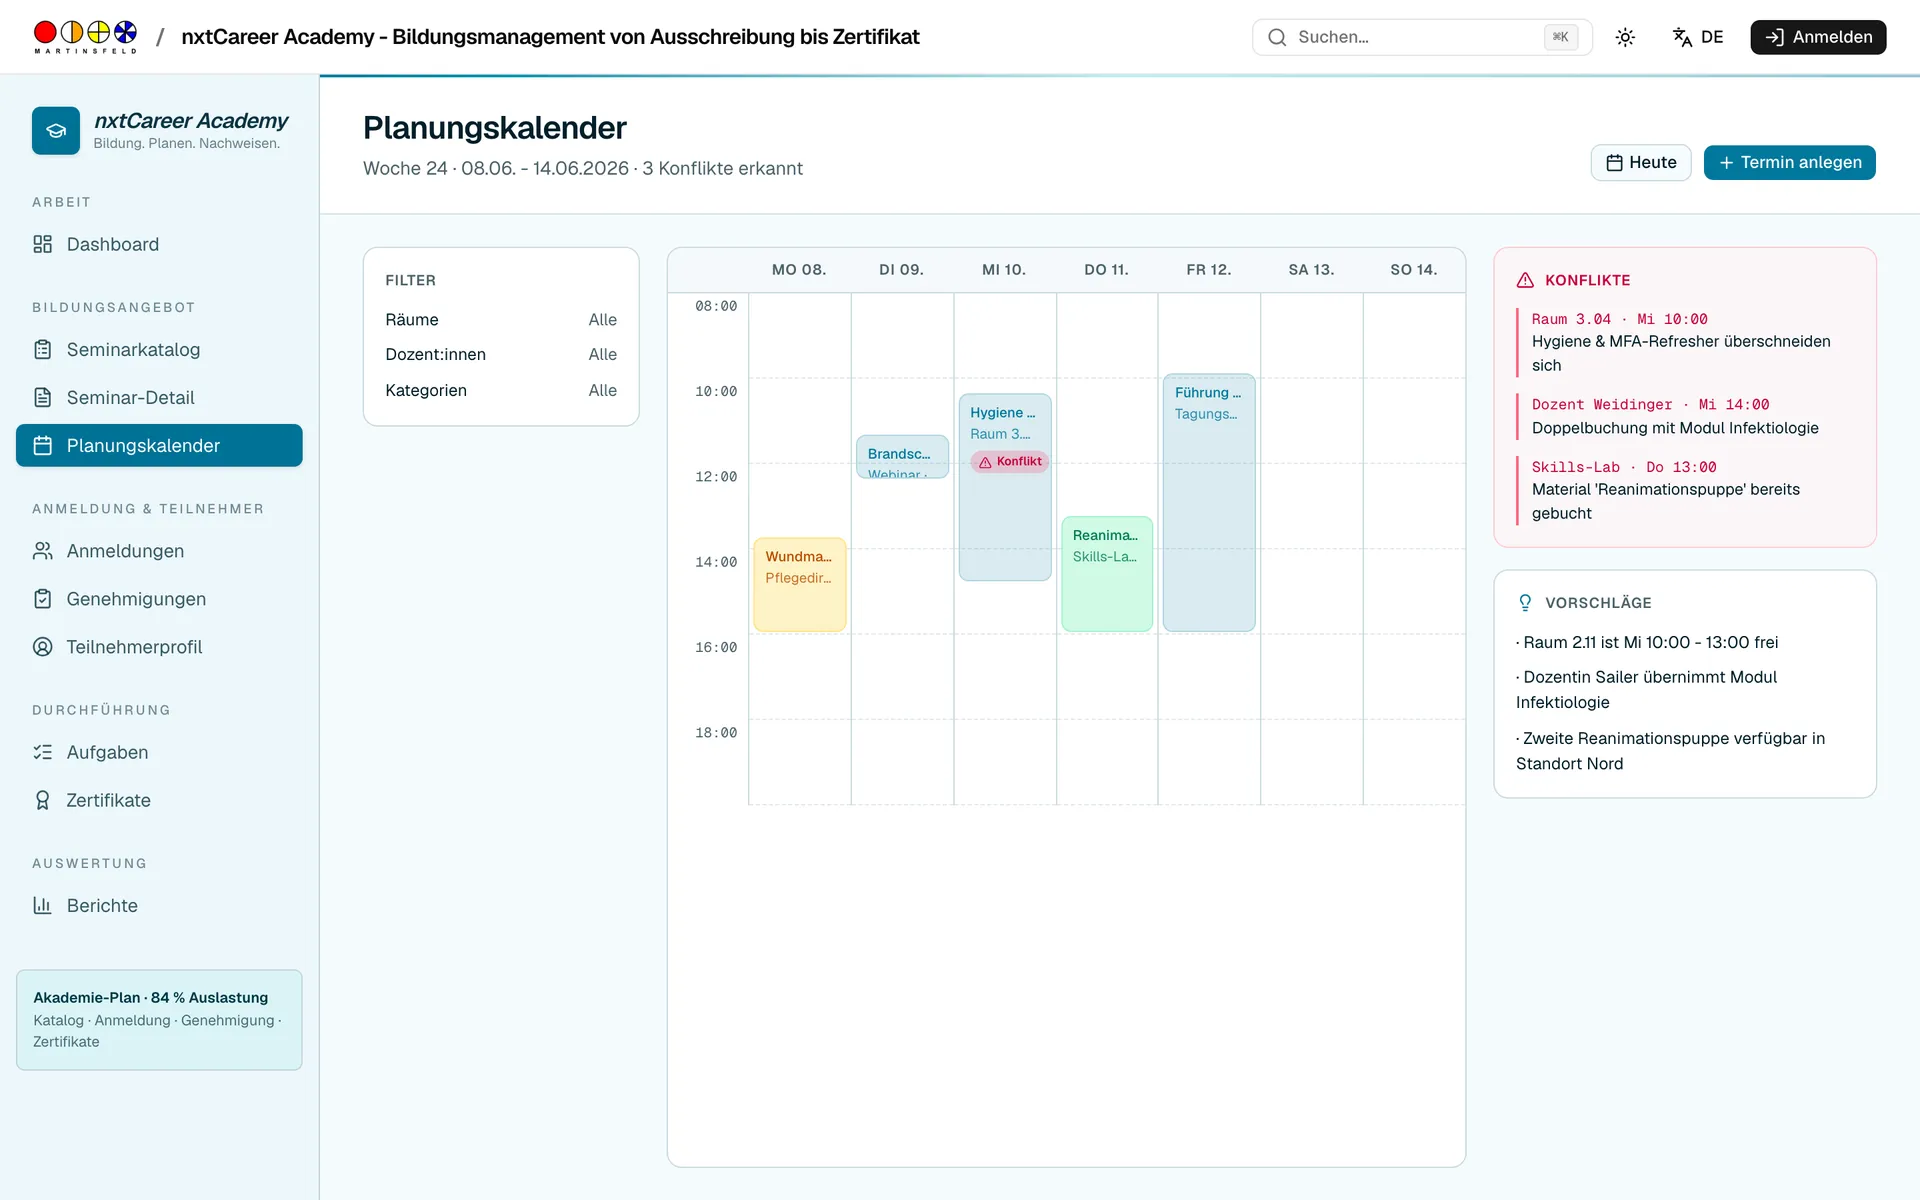Screen dimensions: 1920x1200
Task: Click the Martinsfeld logo in header
Action: point(85,37)
